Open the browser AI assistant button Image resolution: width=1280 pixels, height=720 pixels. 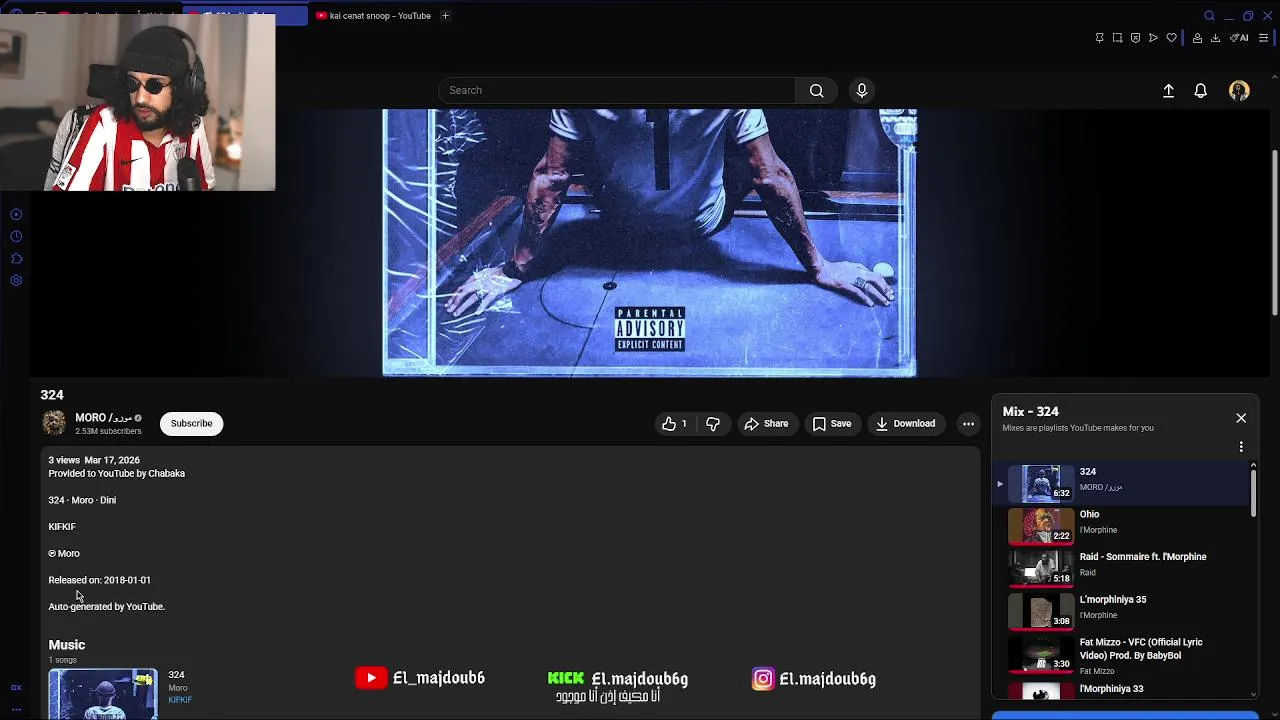coord(1239,38)
